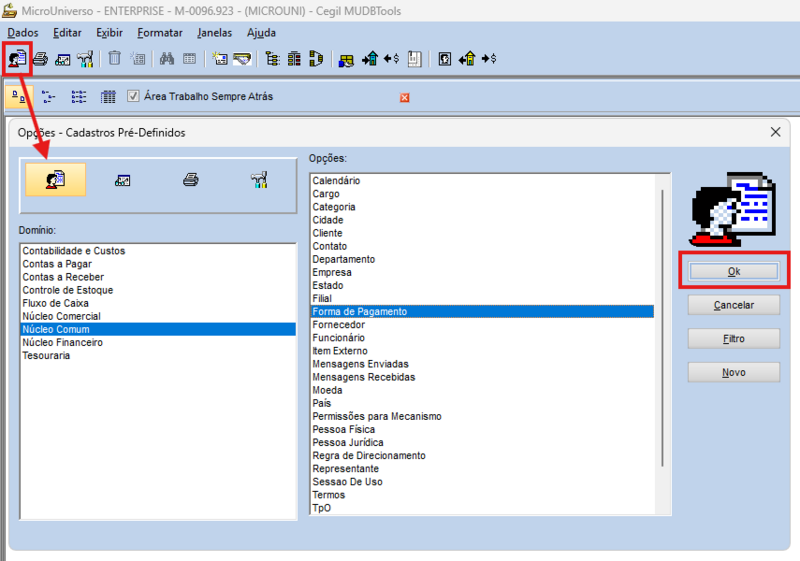
Task: Select the printer icon in the dialog's icon strip
Action: [x=191, y=180]
